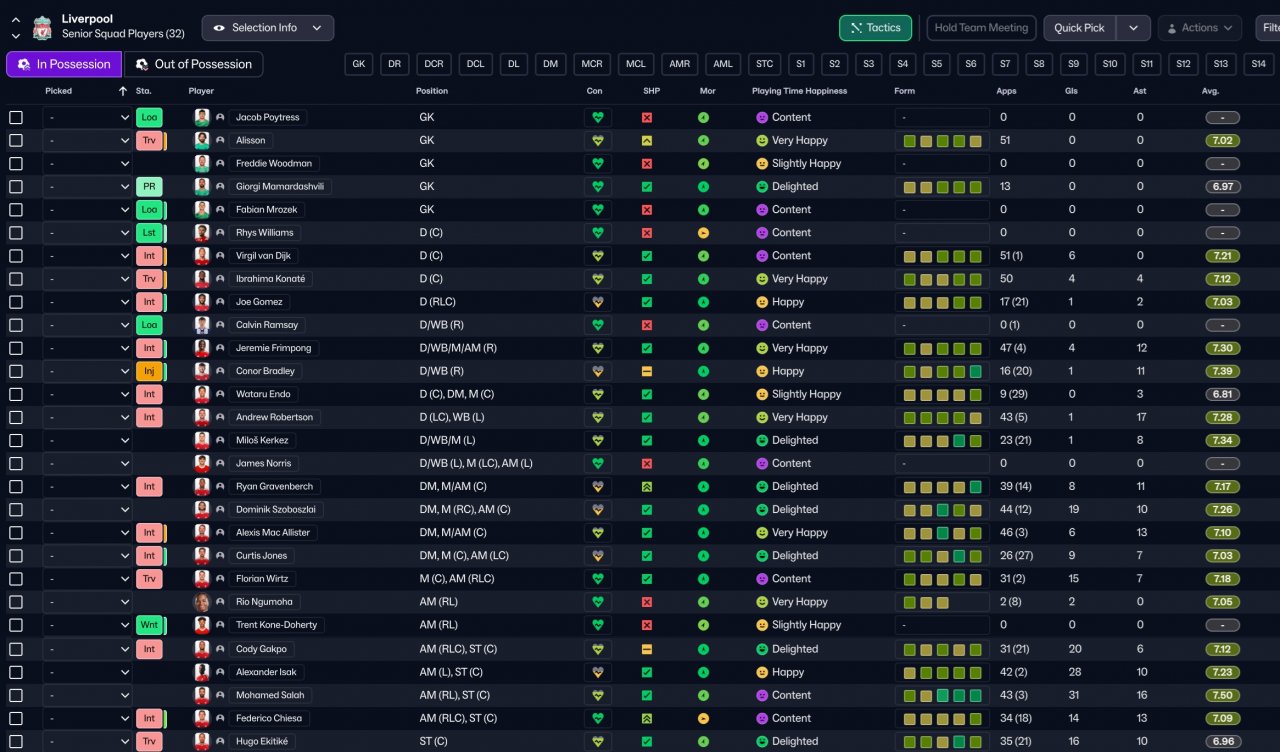Select the checkbox next to Alisson
This screenshot has width=1280, height=752.
tap(16, 140)
